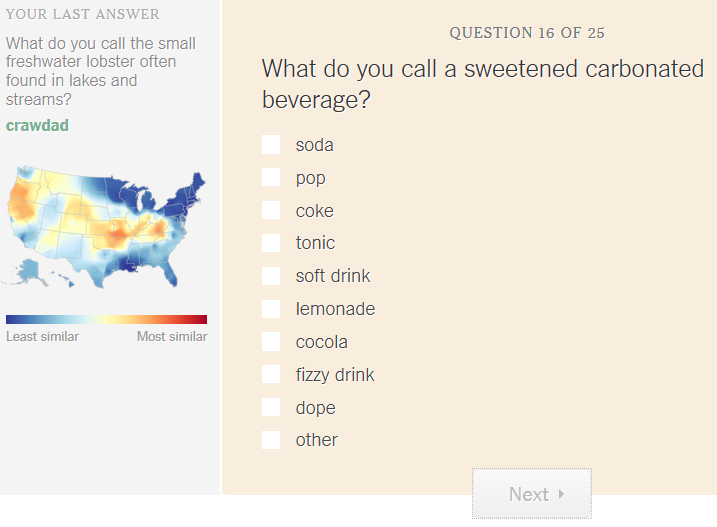
Task: Select the cocola checkbox
Action: (271, 342)
